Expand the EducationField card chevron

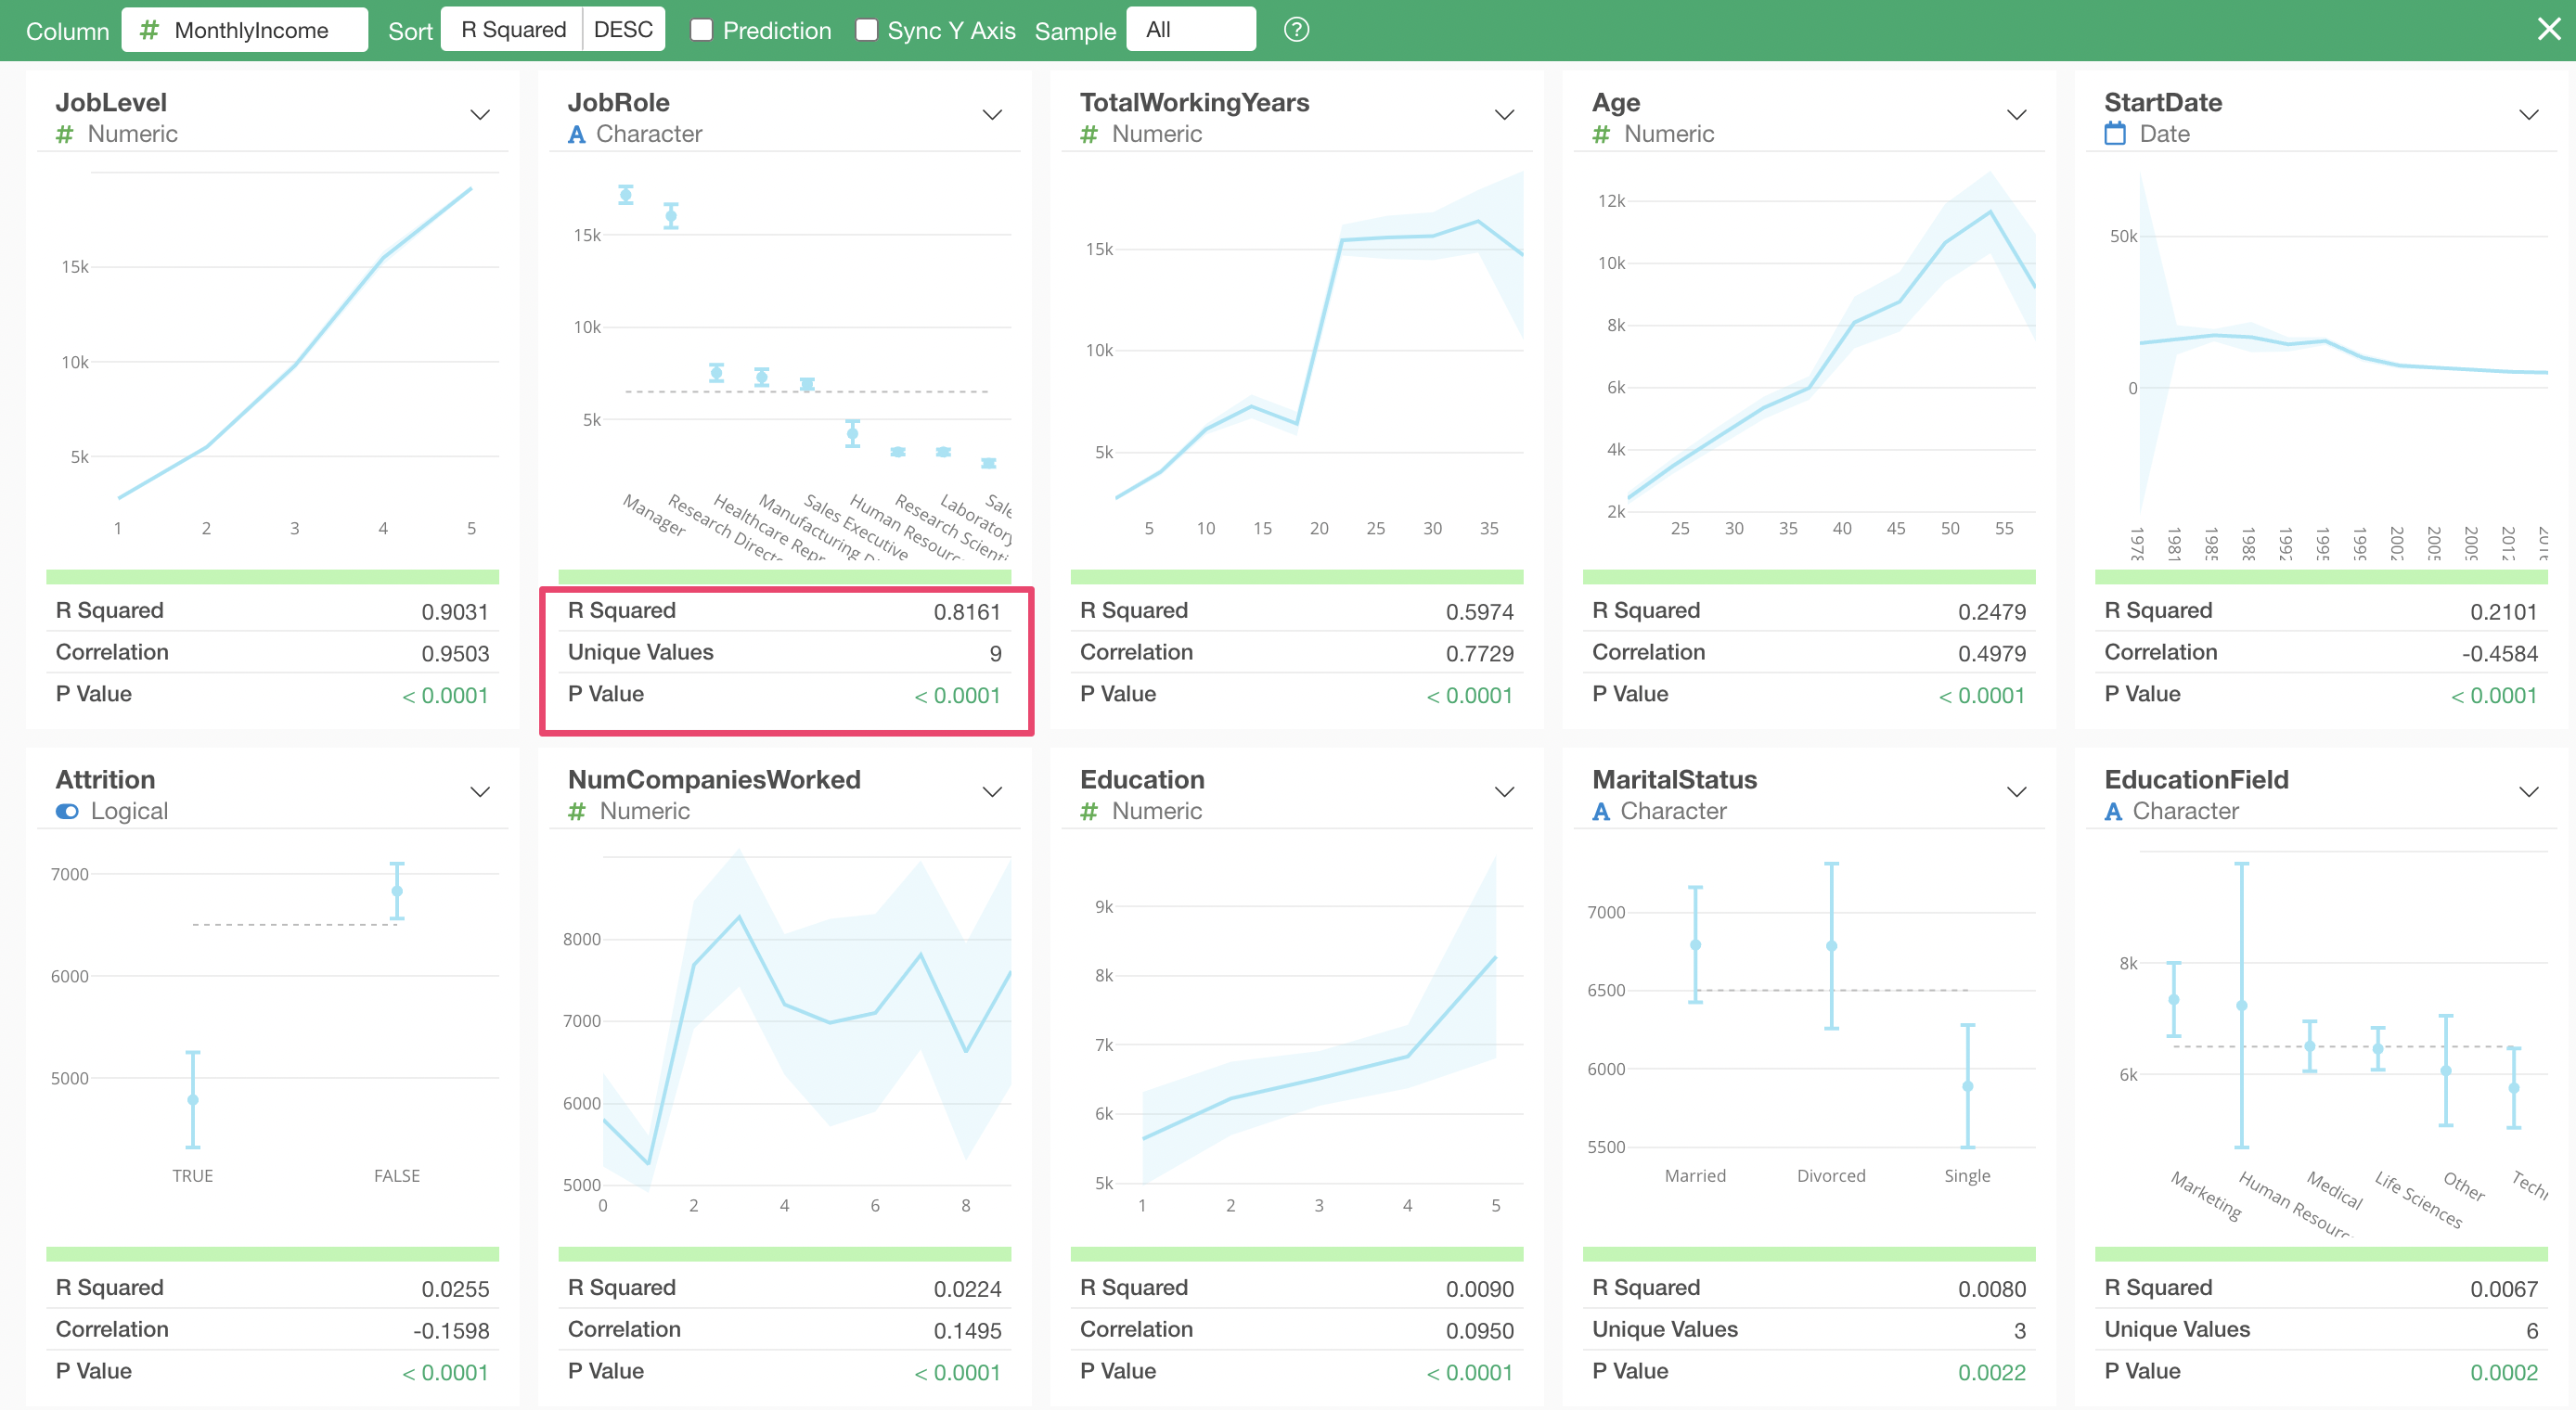[2528, 792]
